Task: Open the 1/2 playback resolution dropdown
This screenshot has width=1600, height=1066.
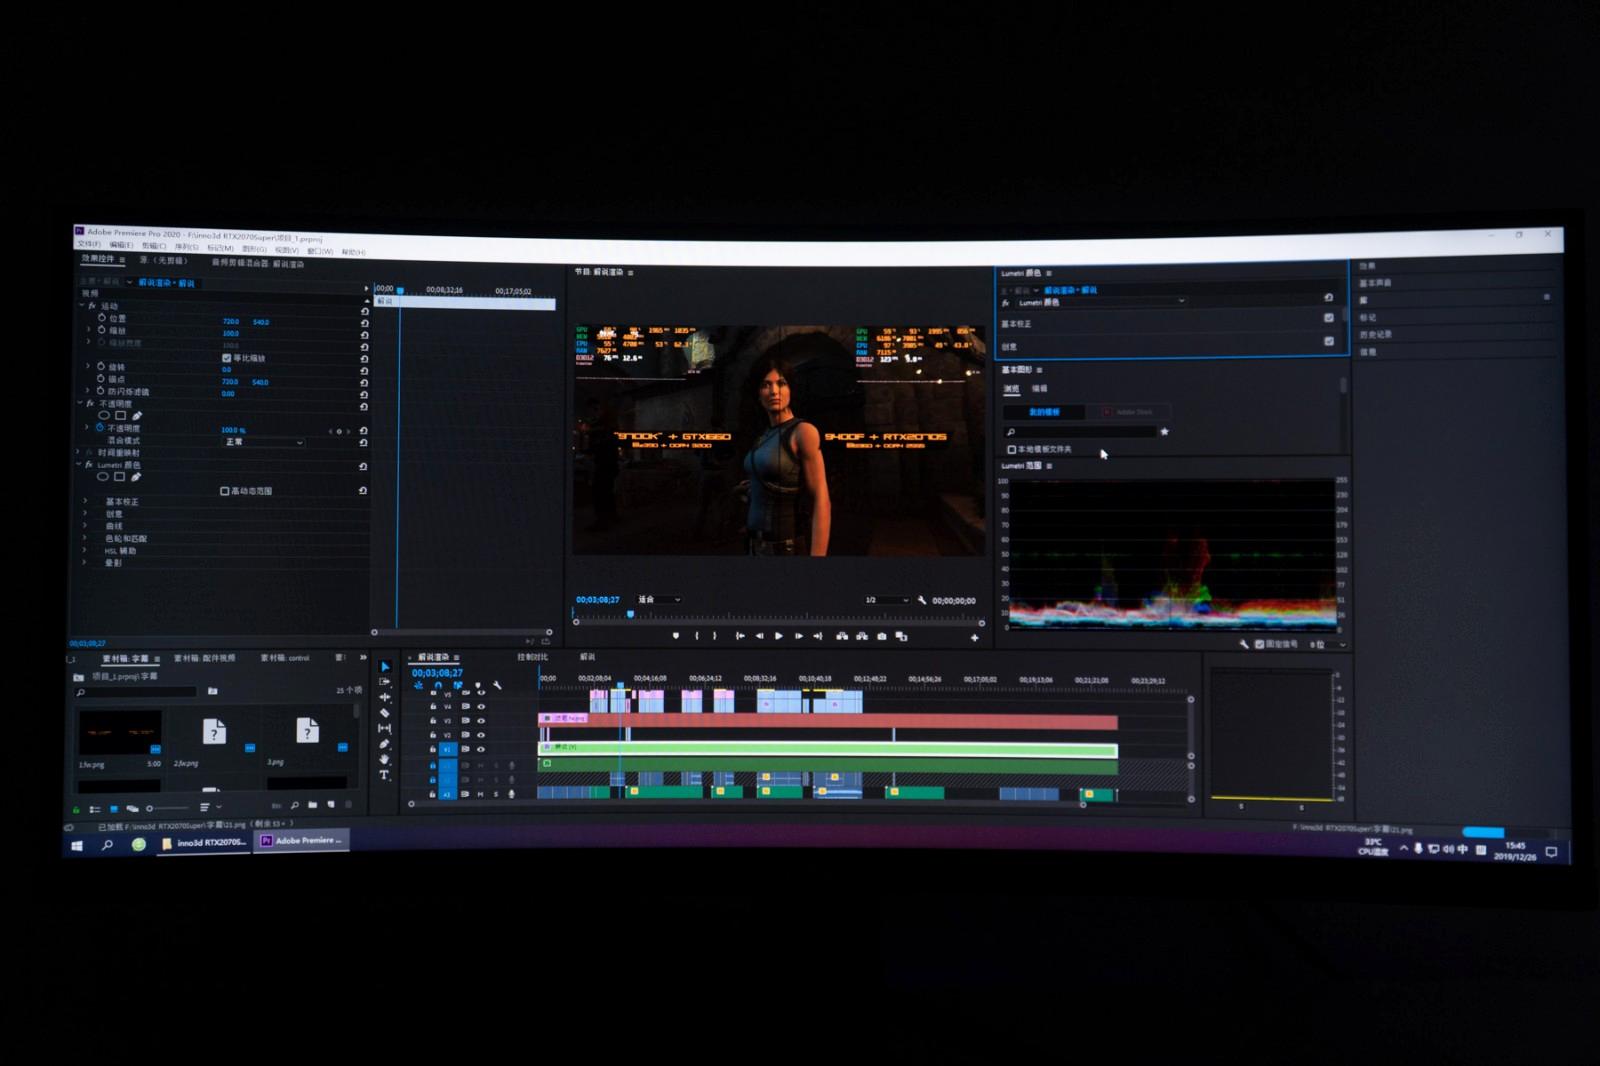Action: (886, 600)
